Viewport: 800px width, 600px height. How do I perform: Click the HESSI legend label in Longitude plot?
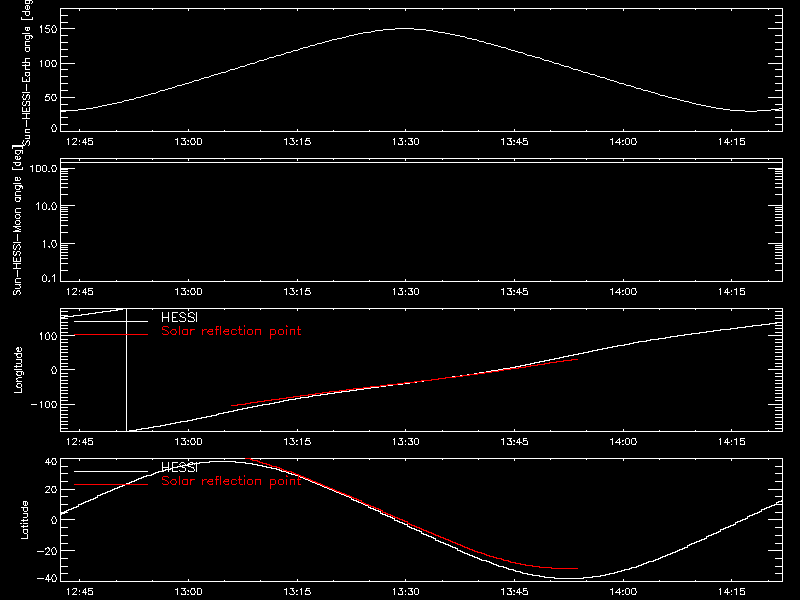(x=179, y=317)
